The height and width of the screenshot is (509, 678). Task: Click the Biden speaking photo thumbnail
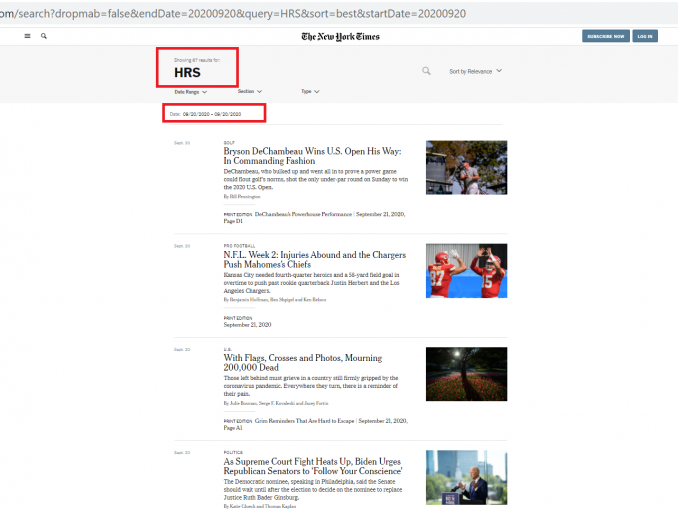coord(466,477)
